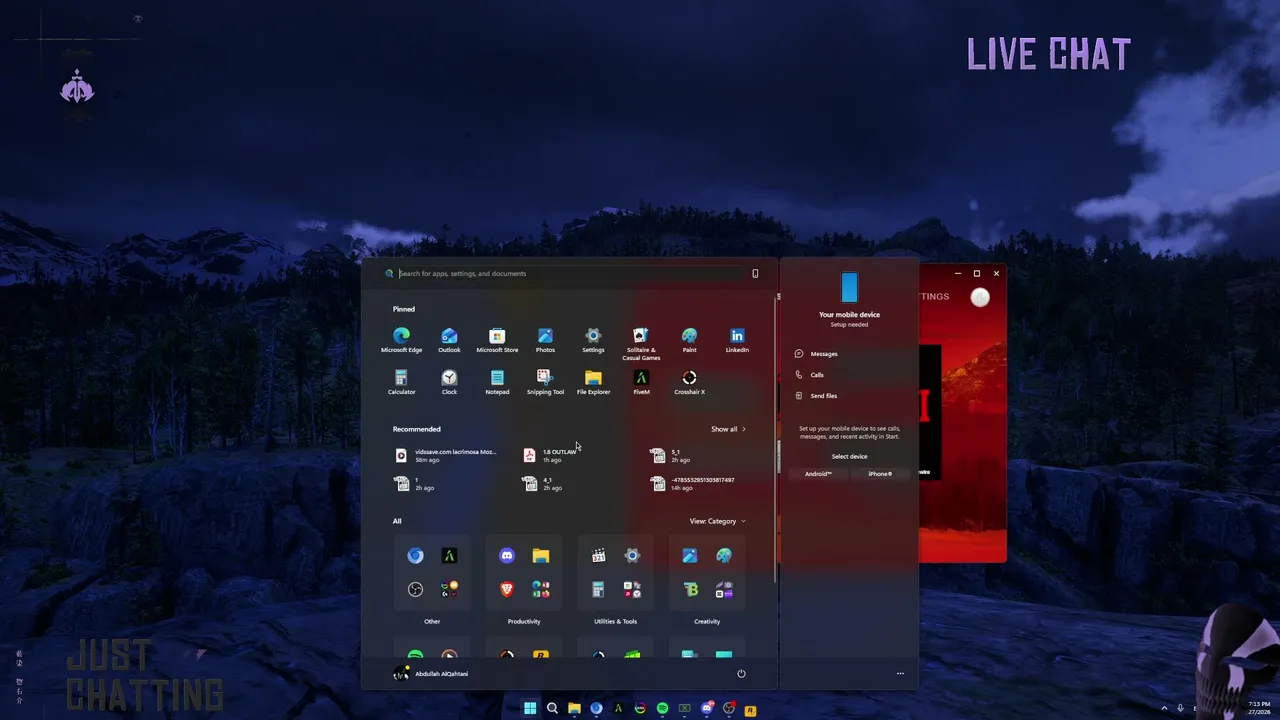Image resolution: width=1280 pixels, height=720 pixels.
Task: Launch the FiveM pinned app
Action: [x=641, y=382]
